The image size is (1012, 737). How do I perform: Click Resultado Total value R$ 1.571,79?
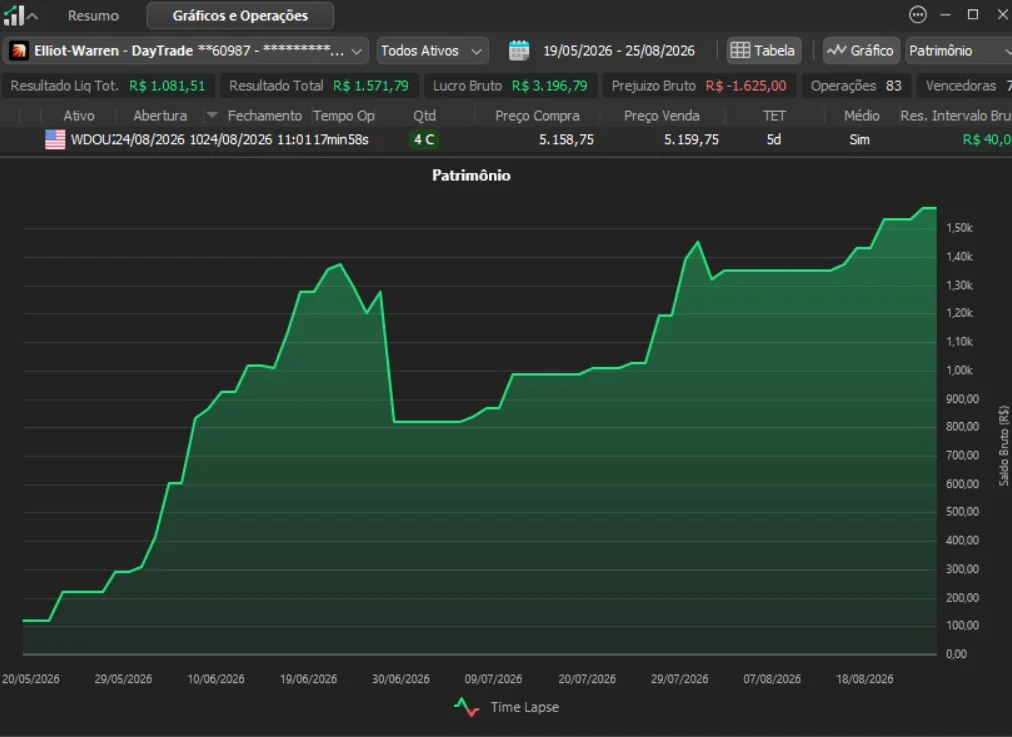(x=371, y=86)
